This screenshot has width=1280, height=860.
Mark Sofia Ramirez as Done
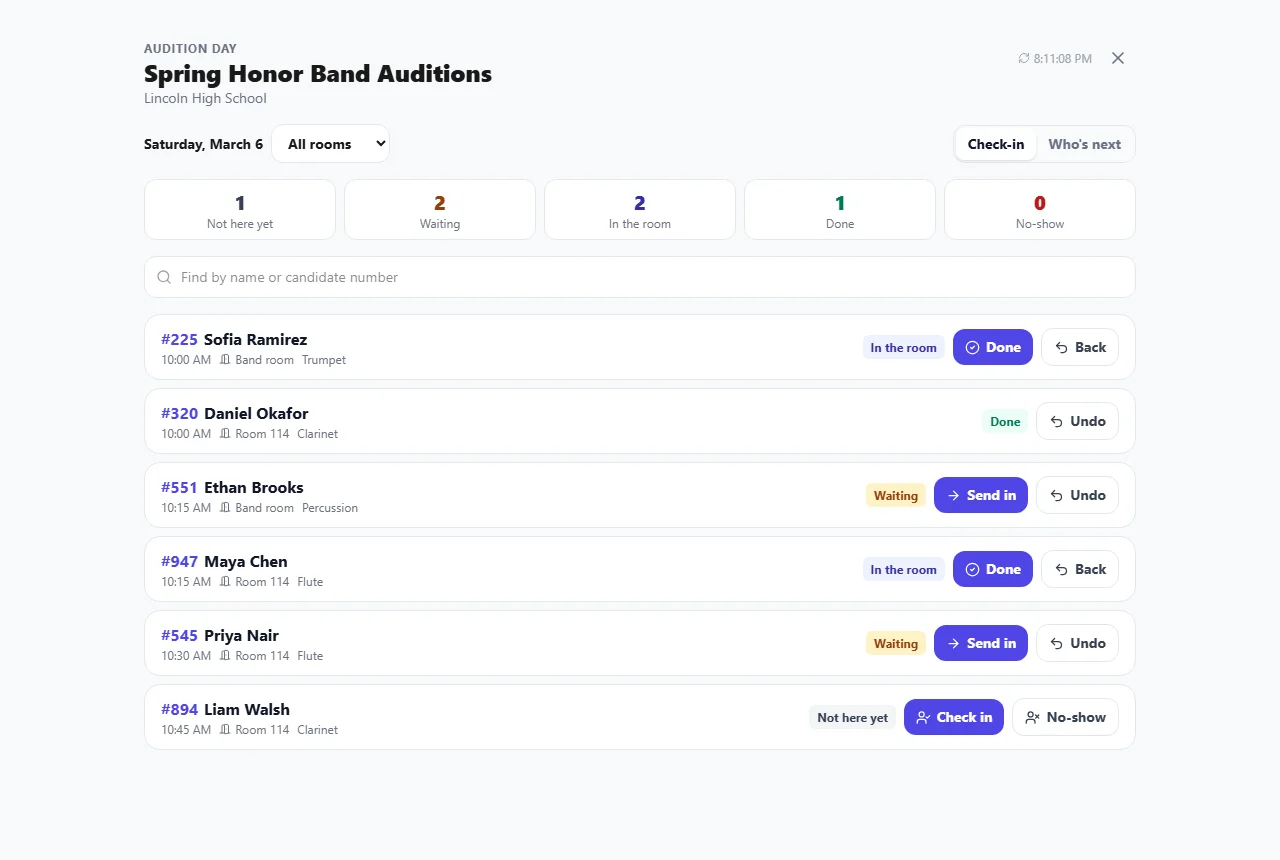(993, 347)
